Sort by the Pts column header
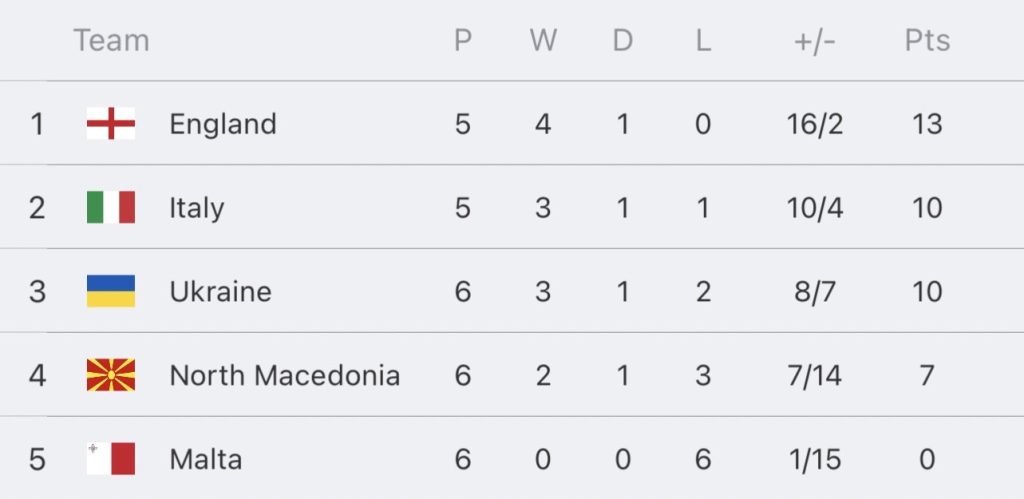Image resolution: width=1024 pixels, height=499 pixels. (x=927, y=40)
